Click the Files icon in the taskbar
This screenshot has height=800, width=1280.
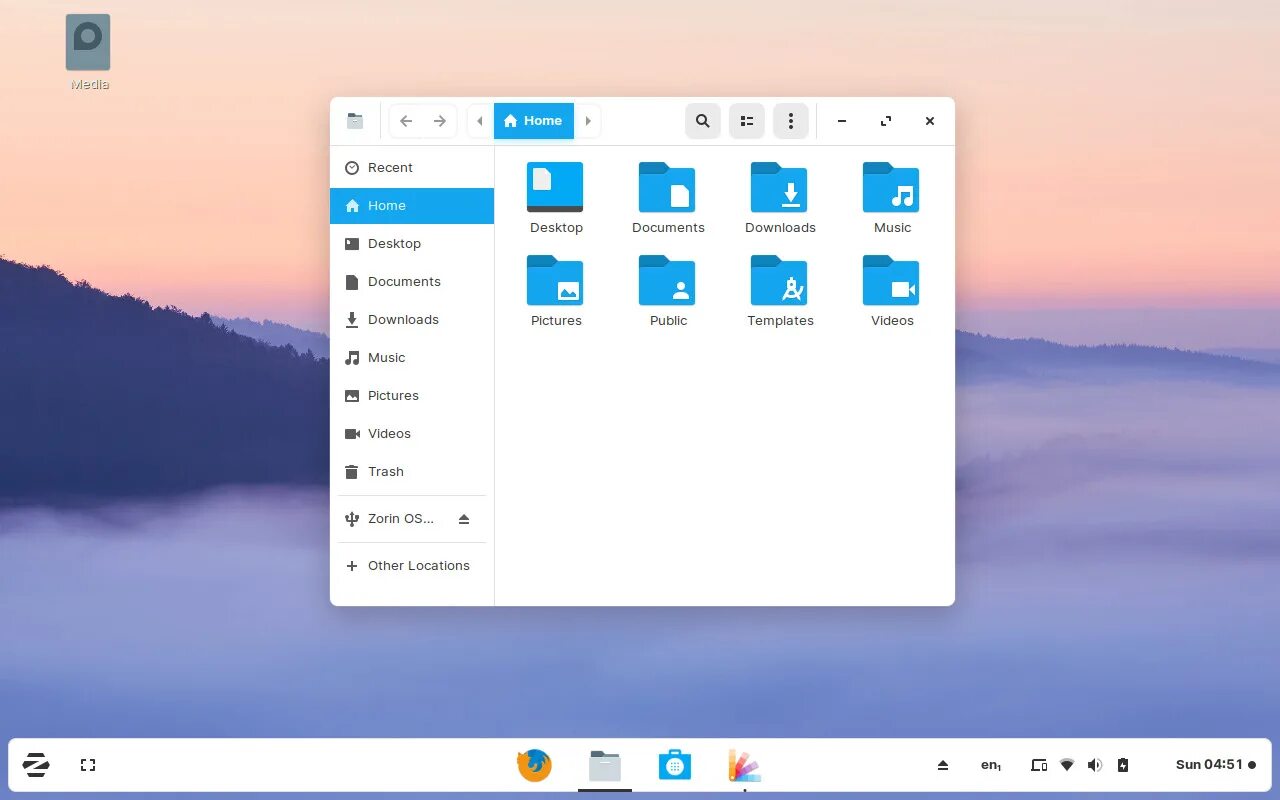coord(605,766)
